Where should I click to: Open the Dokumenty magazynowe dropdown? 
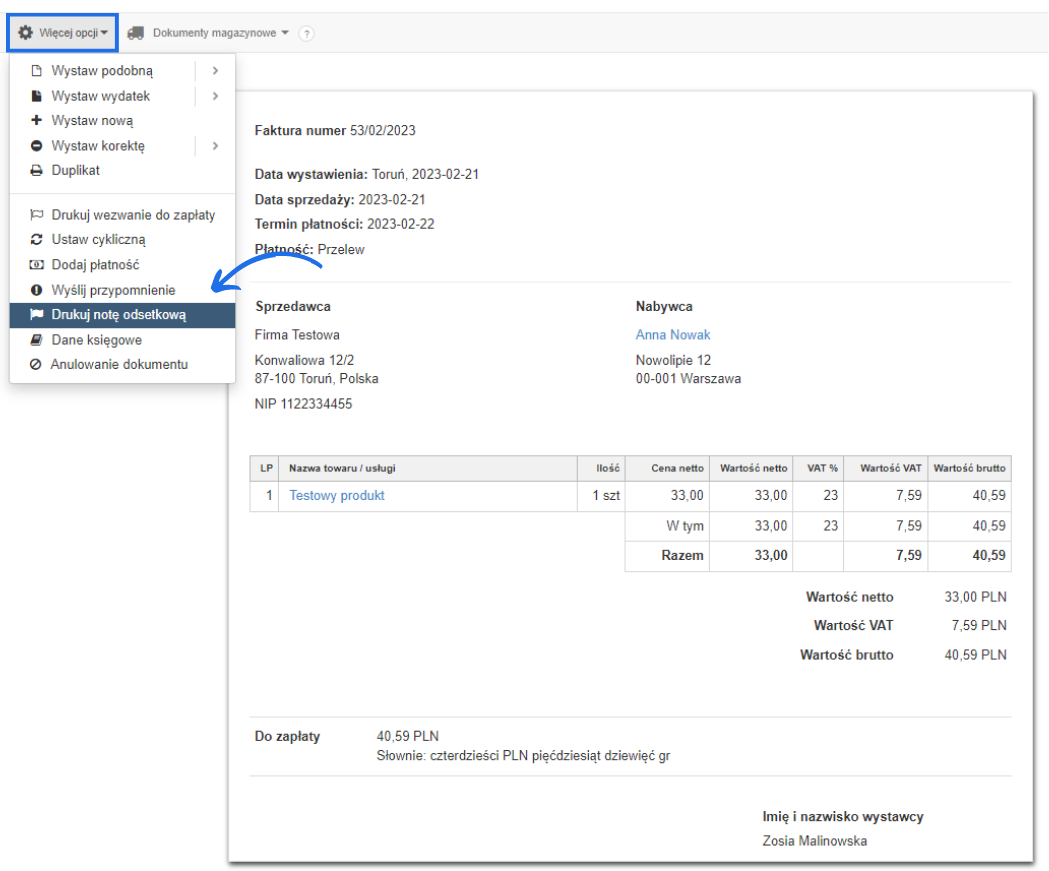point(220,33)
